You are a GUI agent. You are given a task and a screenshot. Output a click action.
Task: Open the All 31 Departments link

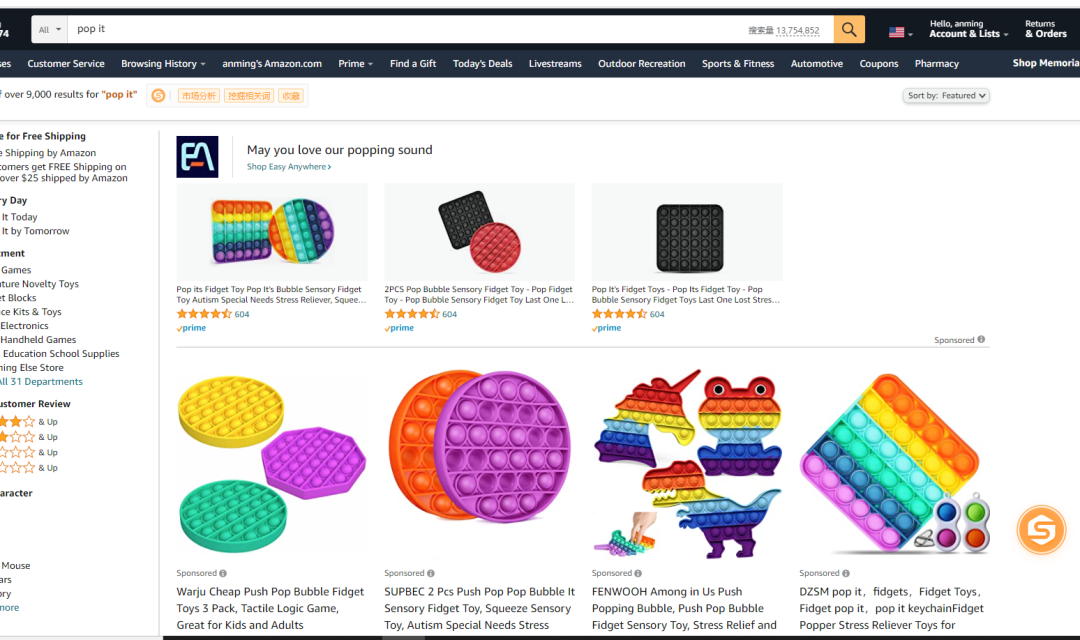coord(41,382)
